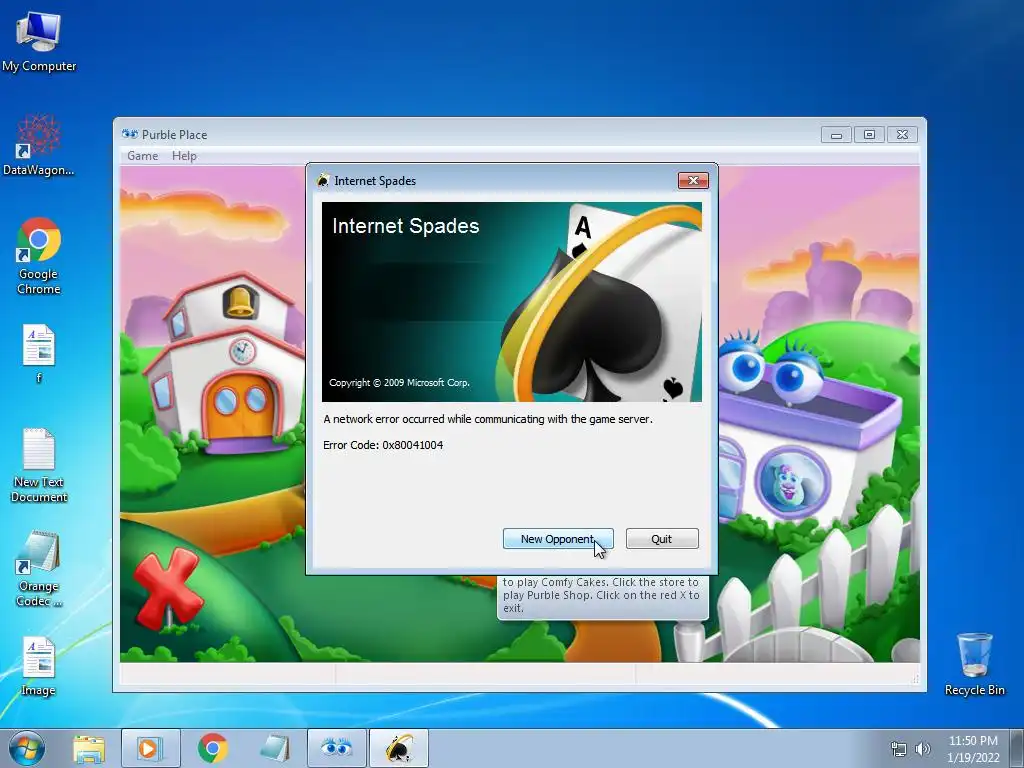Viewport: 1024px width, 768px height.
Task: Open the document named f
Action: (x=39, y=353)
